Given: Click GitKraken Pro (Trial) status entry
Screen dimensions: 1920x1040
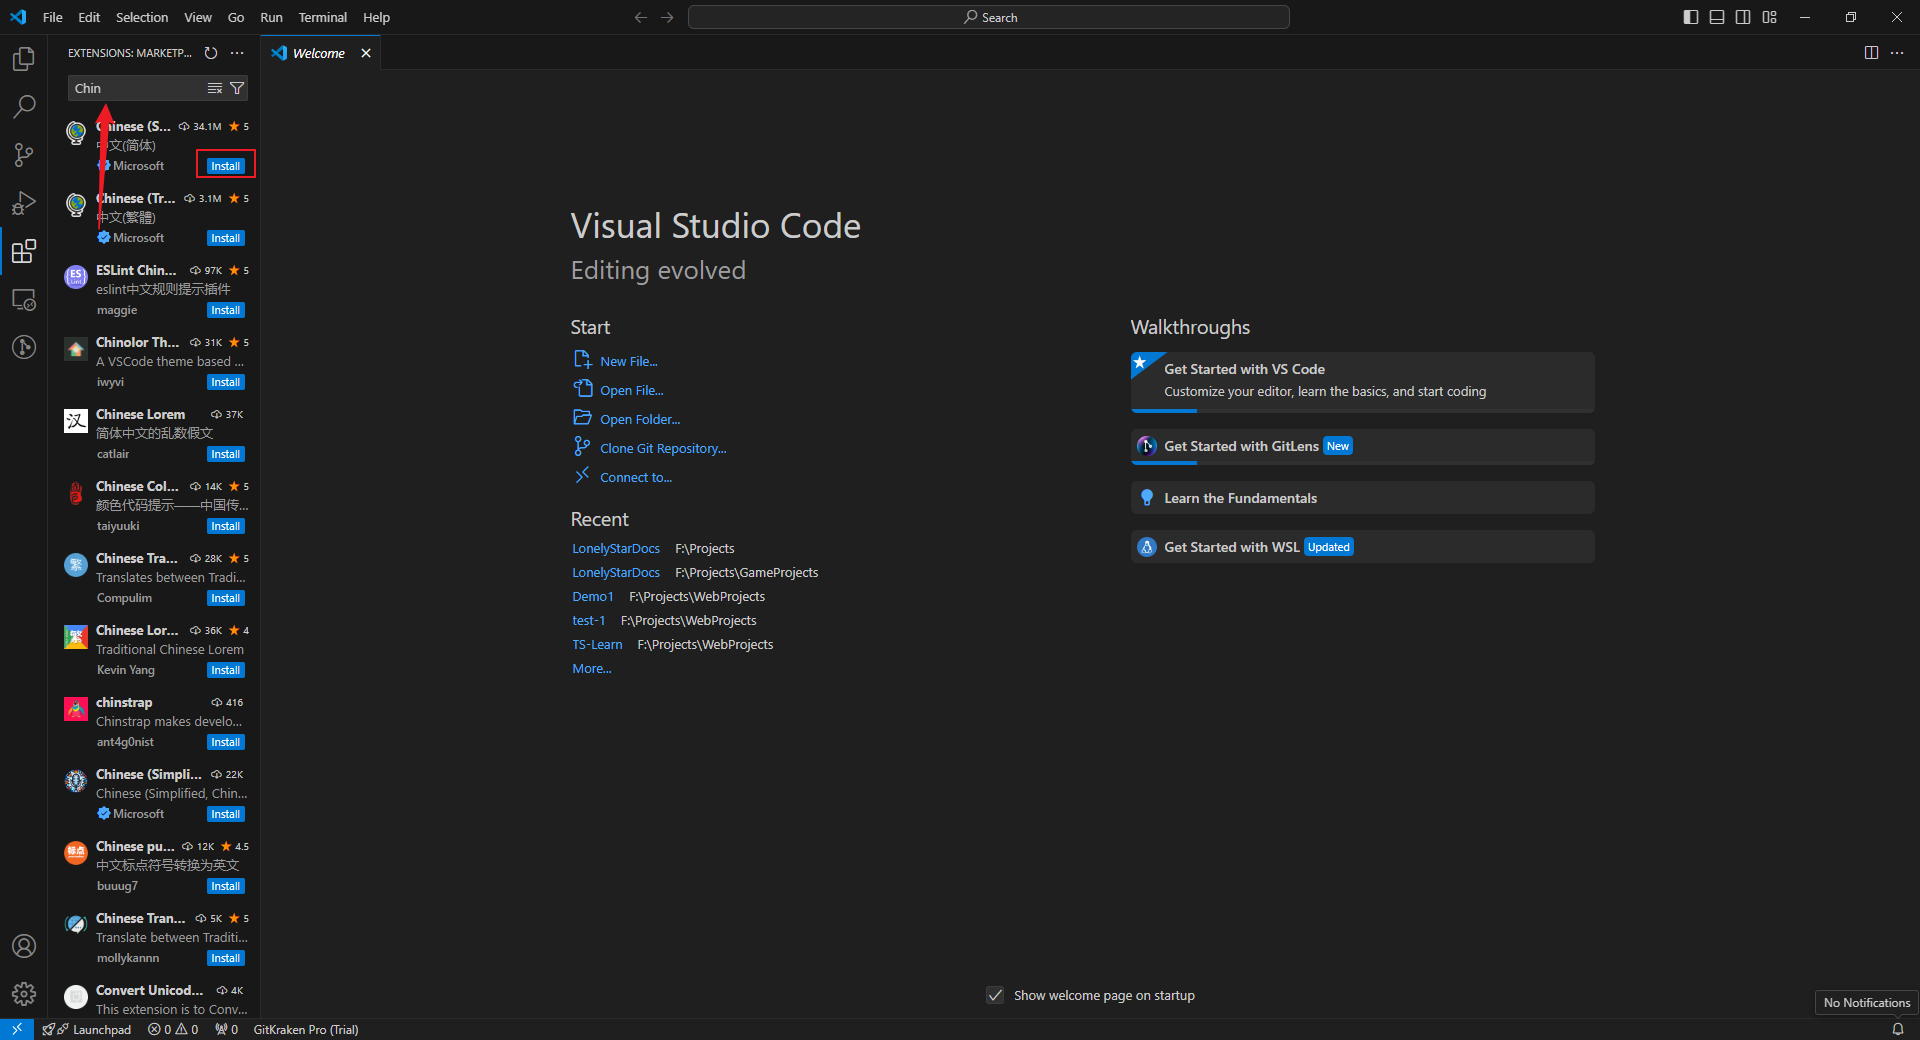Looking at the screenshot, I should click(x=306, y=1029).
